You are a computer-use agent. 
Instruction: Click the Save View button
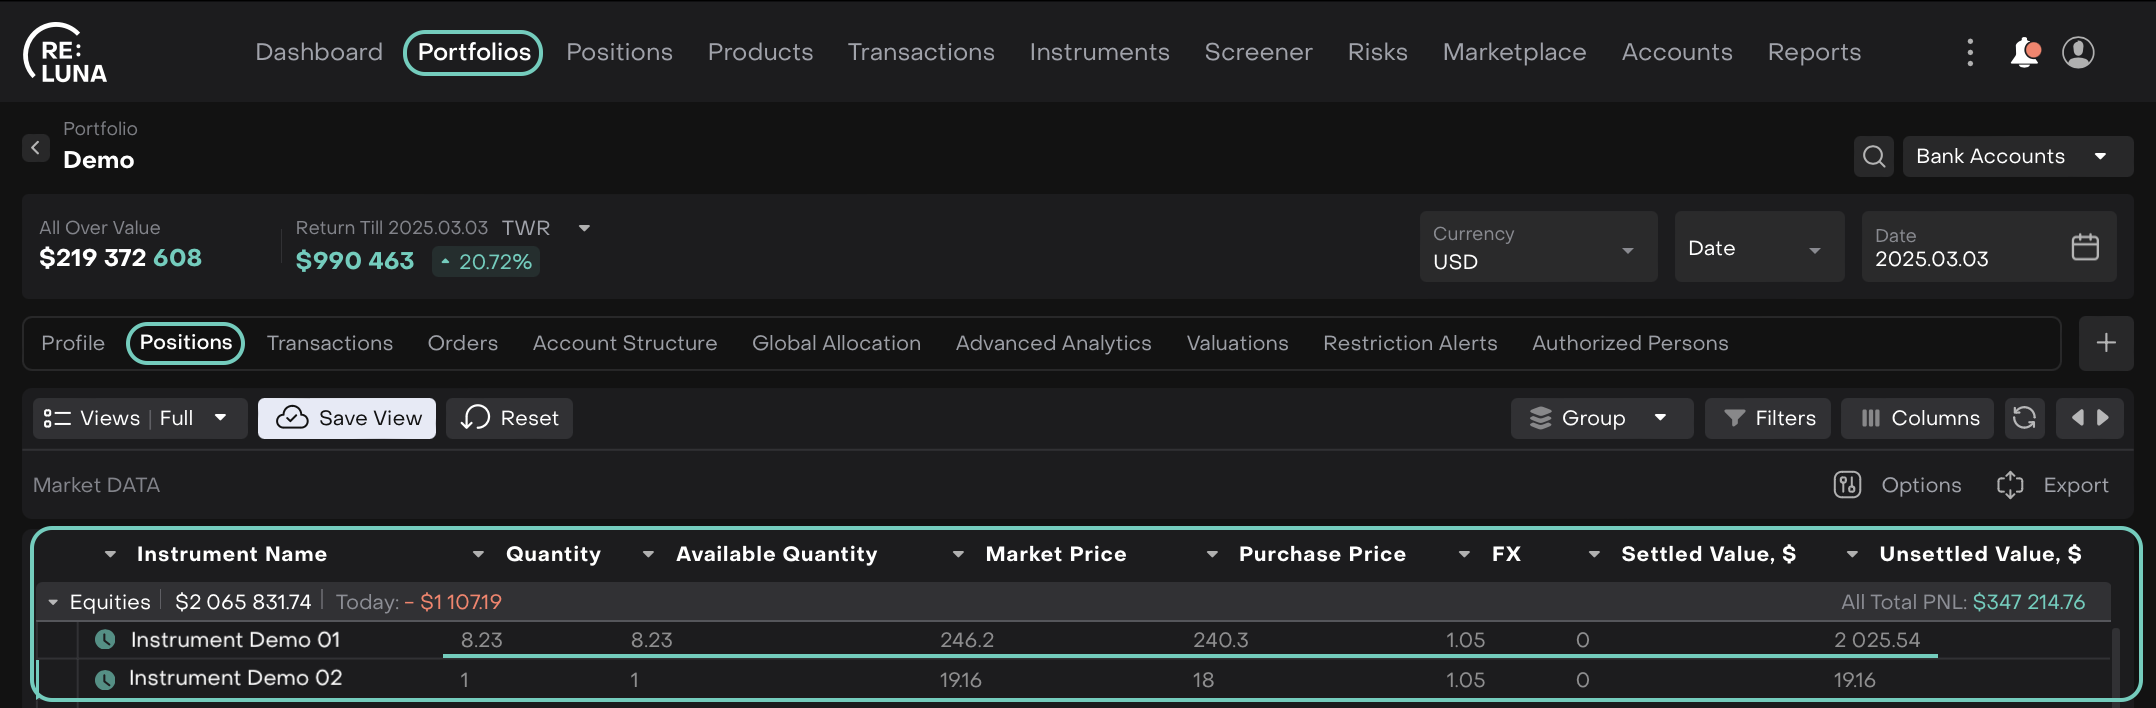347,418
